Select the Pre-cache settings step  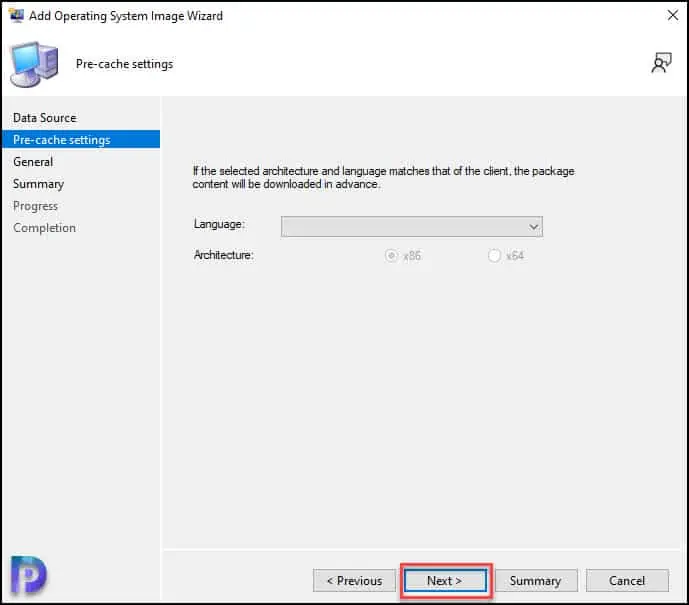81,139
